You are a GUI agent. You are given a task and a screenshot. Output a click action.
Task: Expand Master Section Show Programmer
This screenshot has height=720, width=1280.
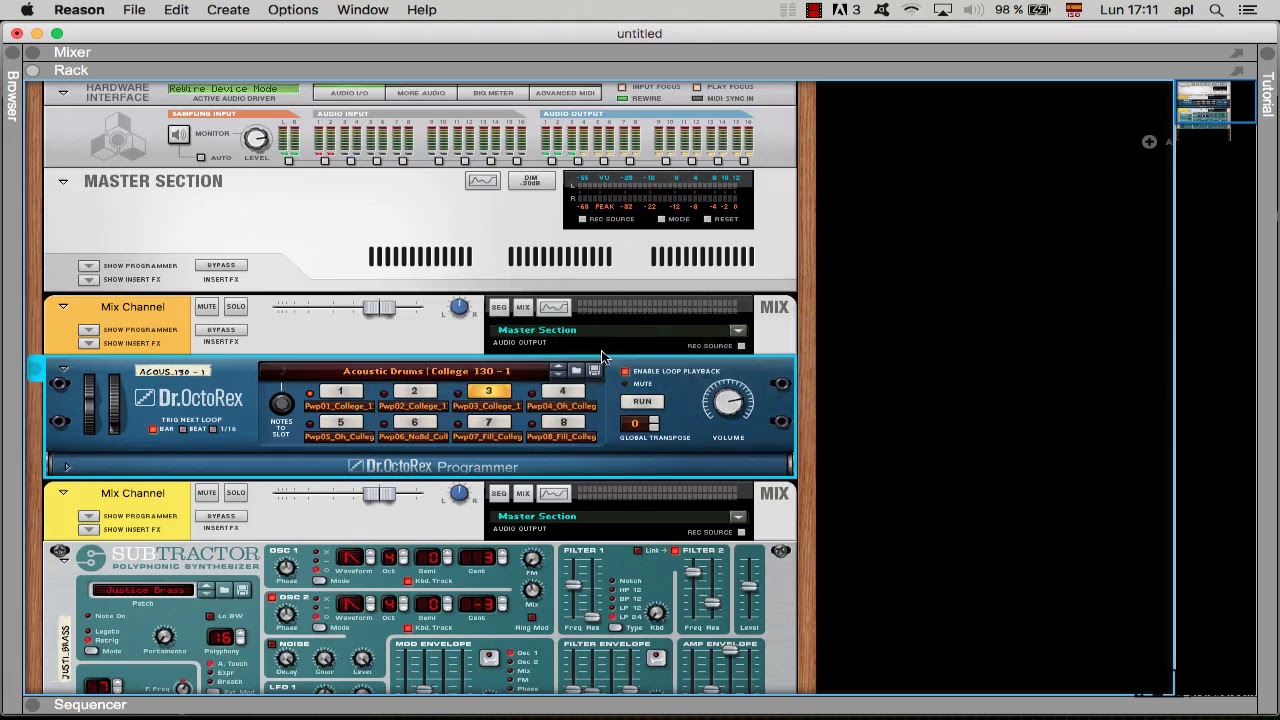pos(88,266)
